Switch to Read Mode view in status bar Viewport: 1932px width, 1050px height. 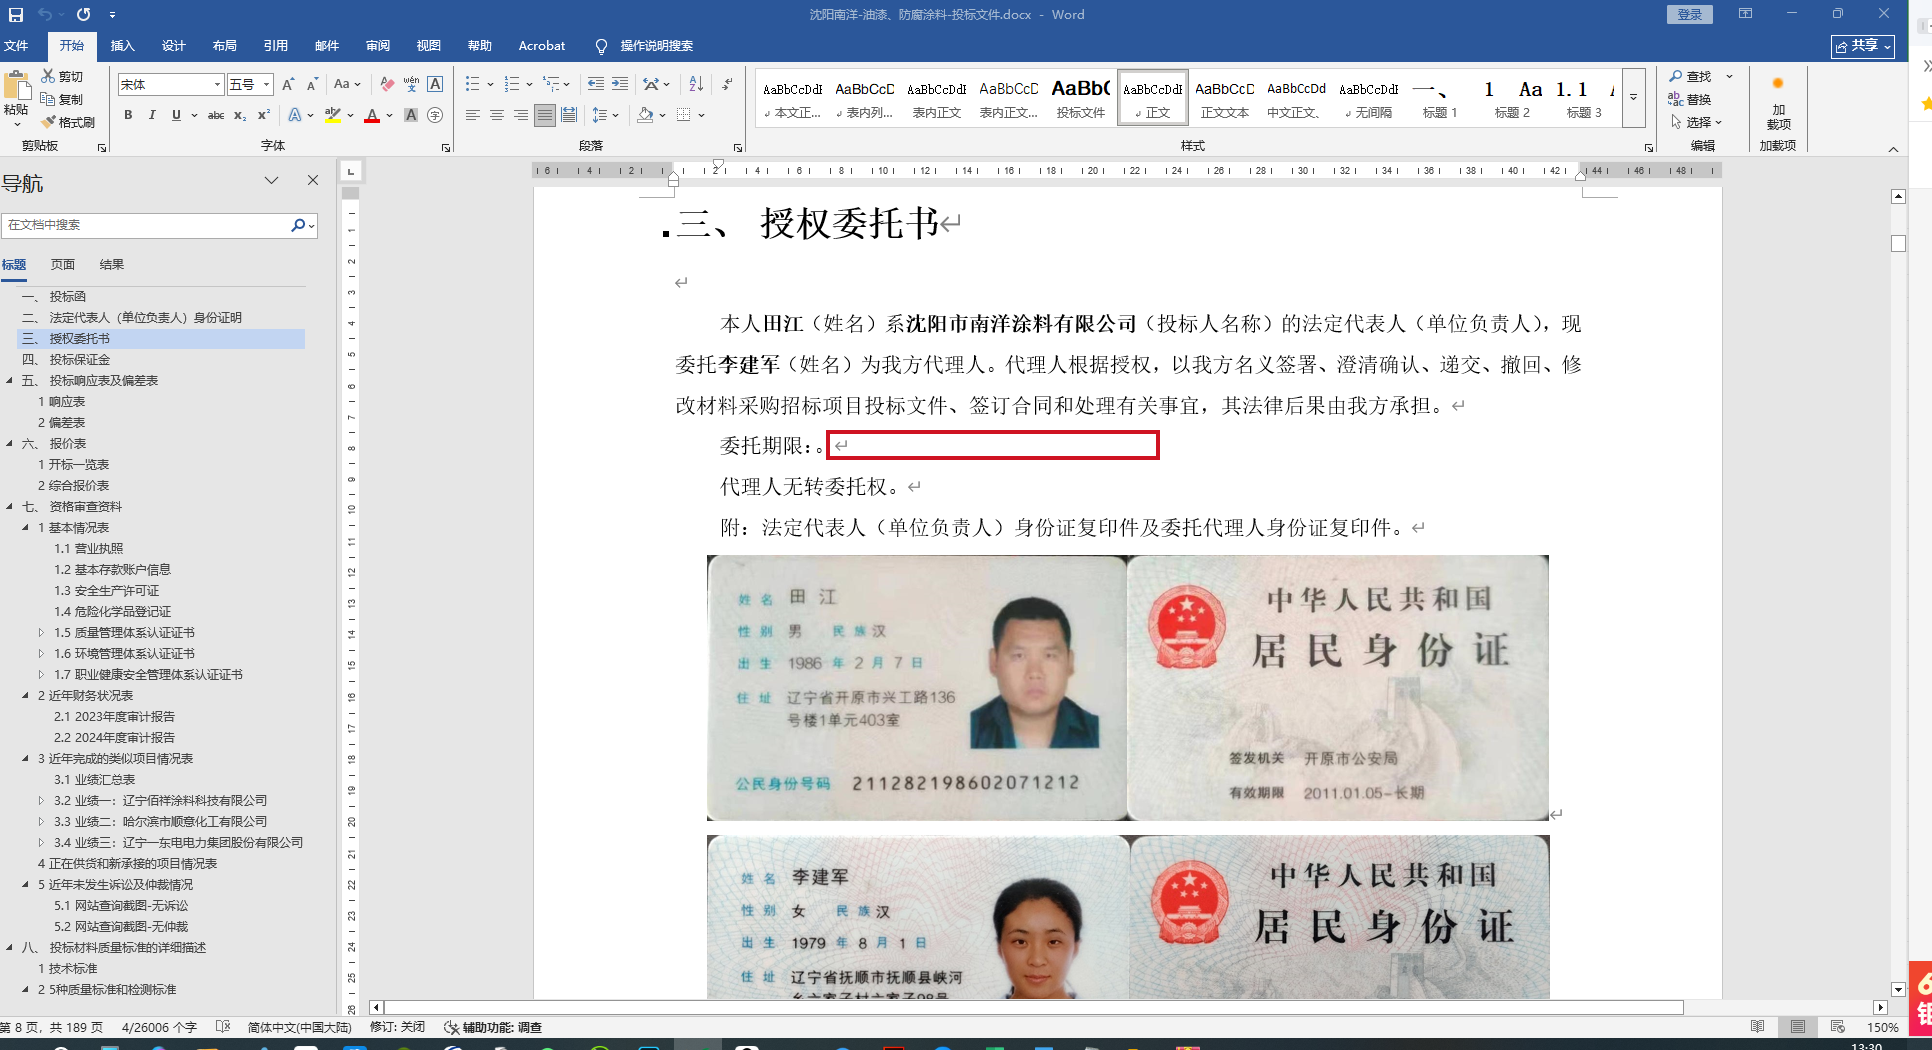pyautogui.click(x=1758, y=1027)
